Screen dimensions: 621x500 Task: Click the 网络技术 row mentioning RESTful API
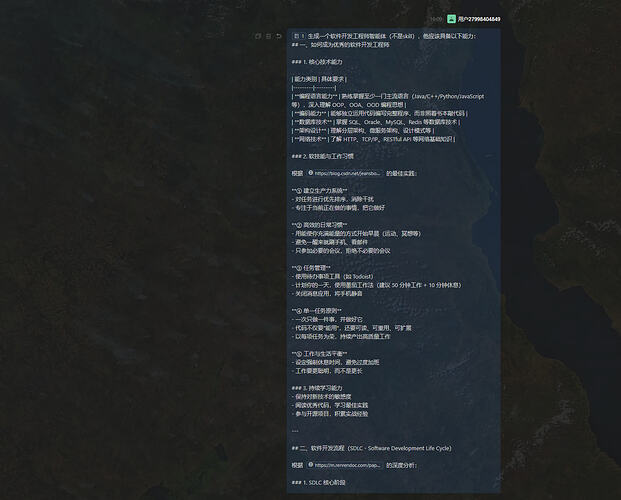click(x=373, y=139)
